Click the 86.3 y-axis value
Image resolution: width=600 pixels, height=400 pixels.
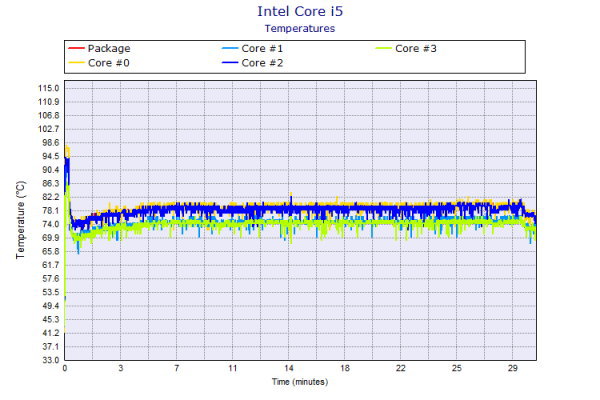[51, 183]
